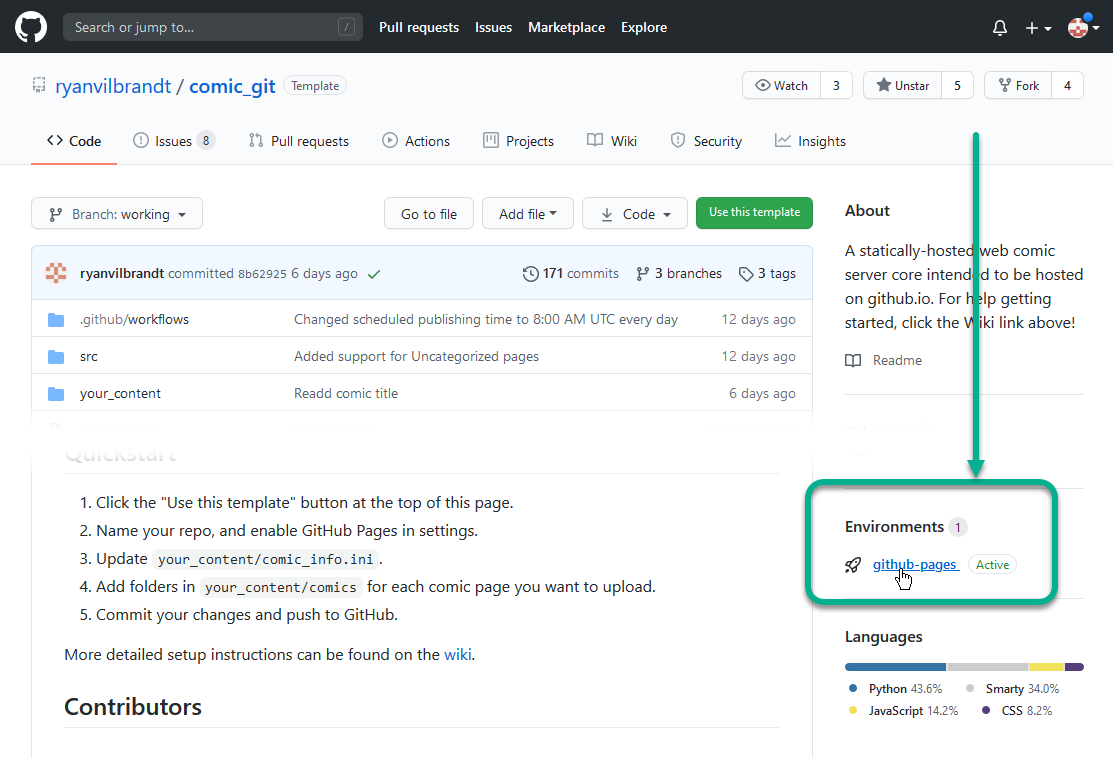The image size is (1113, 758).
Task: Click the Unstar button
Action: [902, 85]
